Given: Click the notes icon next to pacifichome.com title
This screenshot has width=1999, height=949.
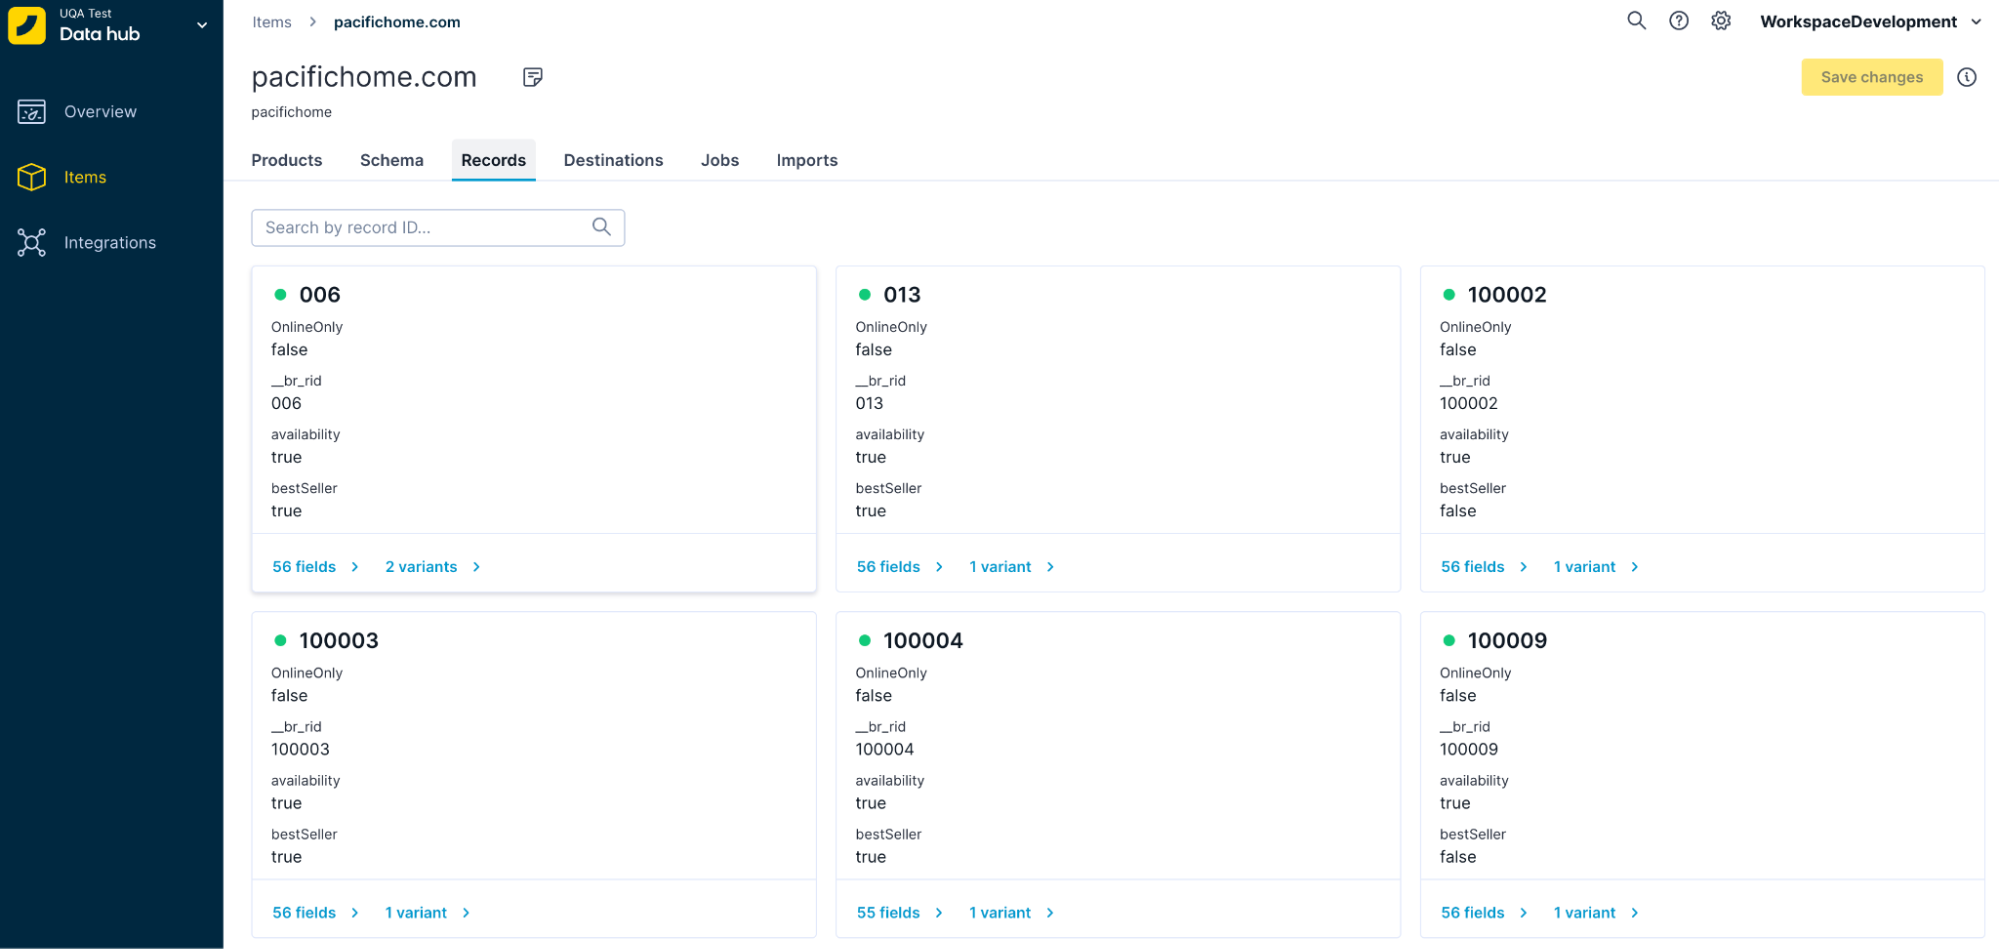Looking at the screenshot, I should pyautogui.click(x=532, y=76).
